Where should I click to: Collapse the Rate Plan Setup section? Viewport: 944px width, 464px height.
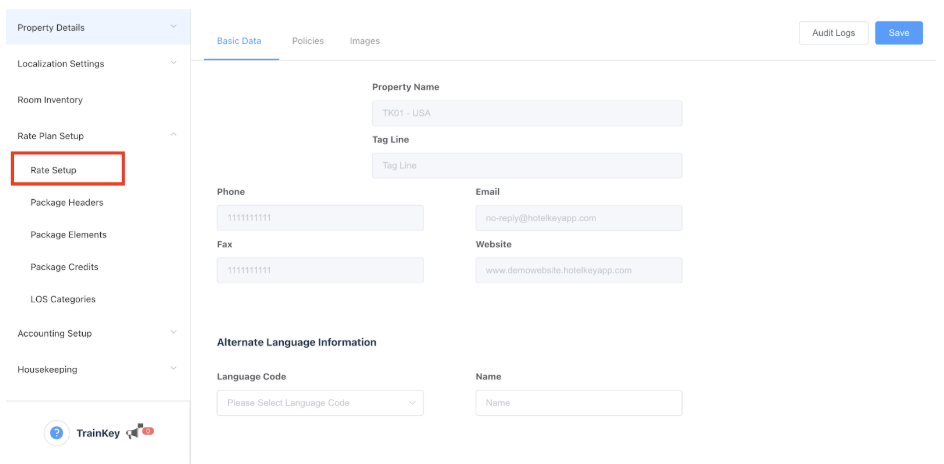coord(173,135)
